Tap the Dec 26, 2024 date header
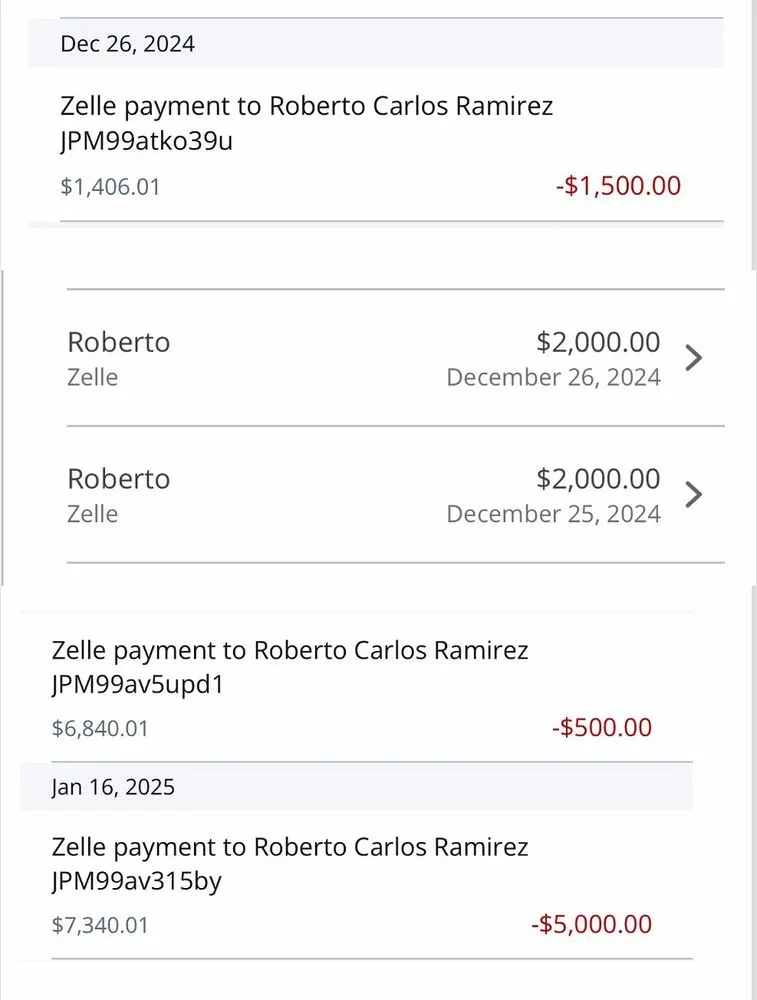The width and height of the screenshot is (757, 1000). click(127, 44)
